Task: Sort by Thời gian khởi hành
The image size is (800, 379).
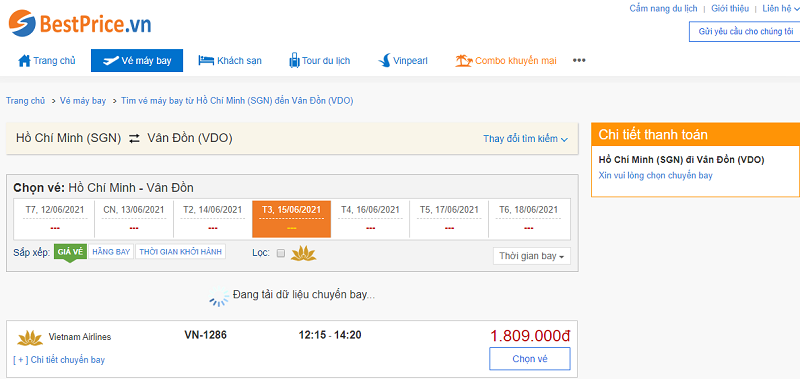Action: point(181,251)
